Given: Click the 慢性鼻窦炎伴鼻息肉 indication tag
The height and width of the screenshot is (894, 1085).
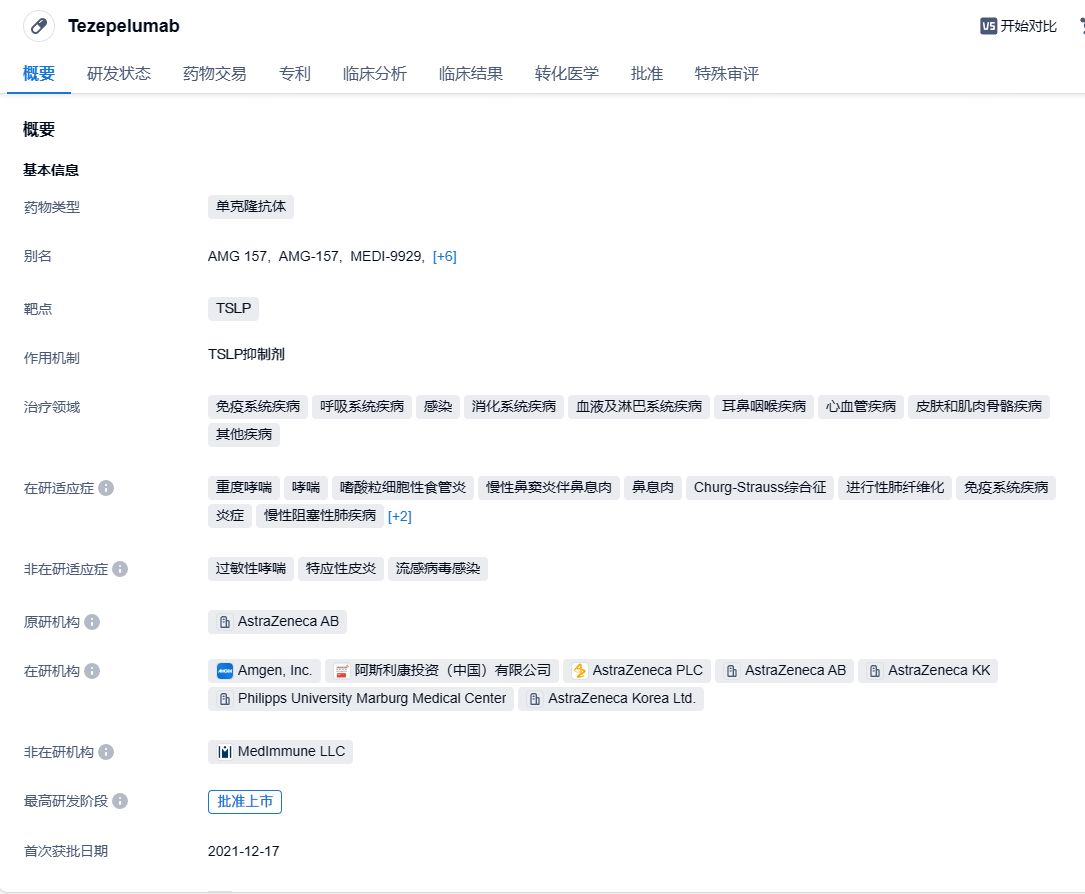Looking at the screenshot, I should point(549,488).
